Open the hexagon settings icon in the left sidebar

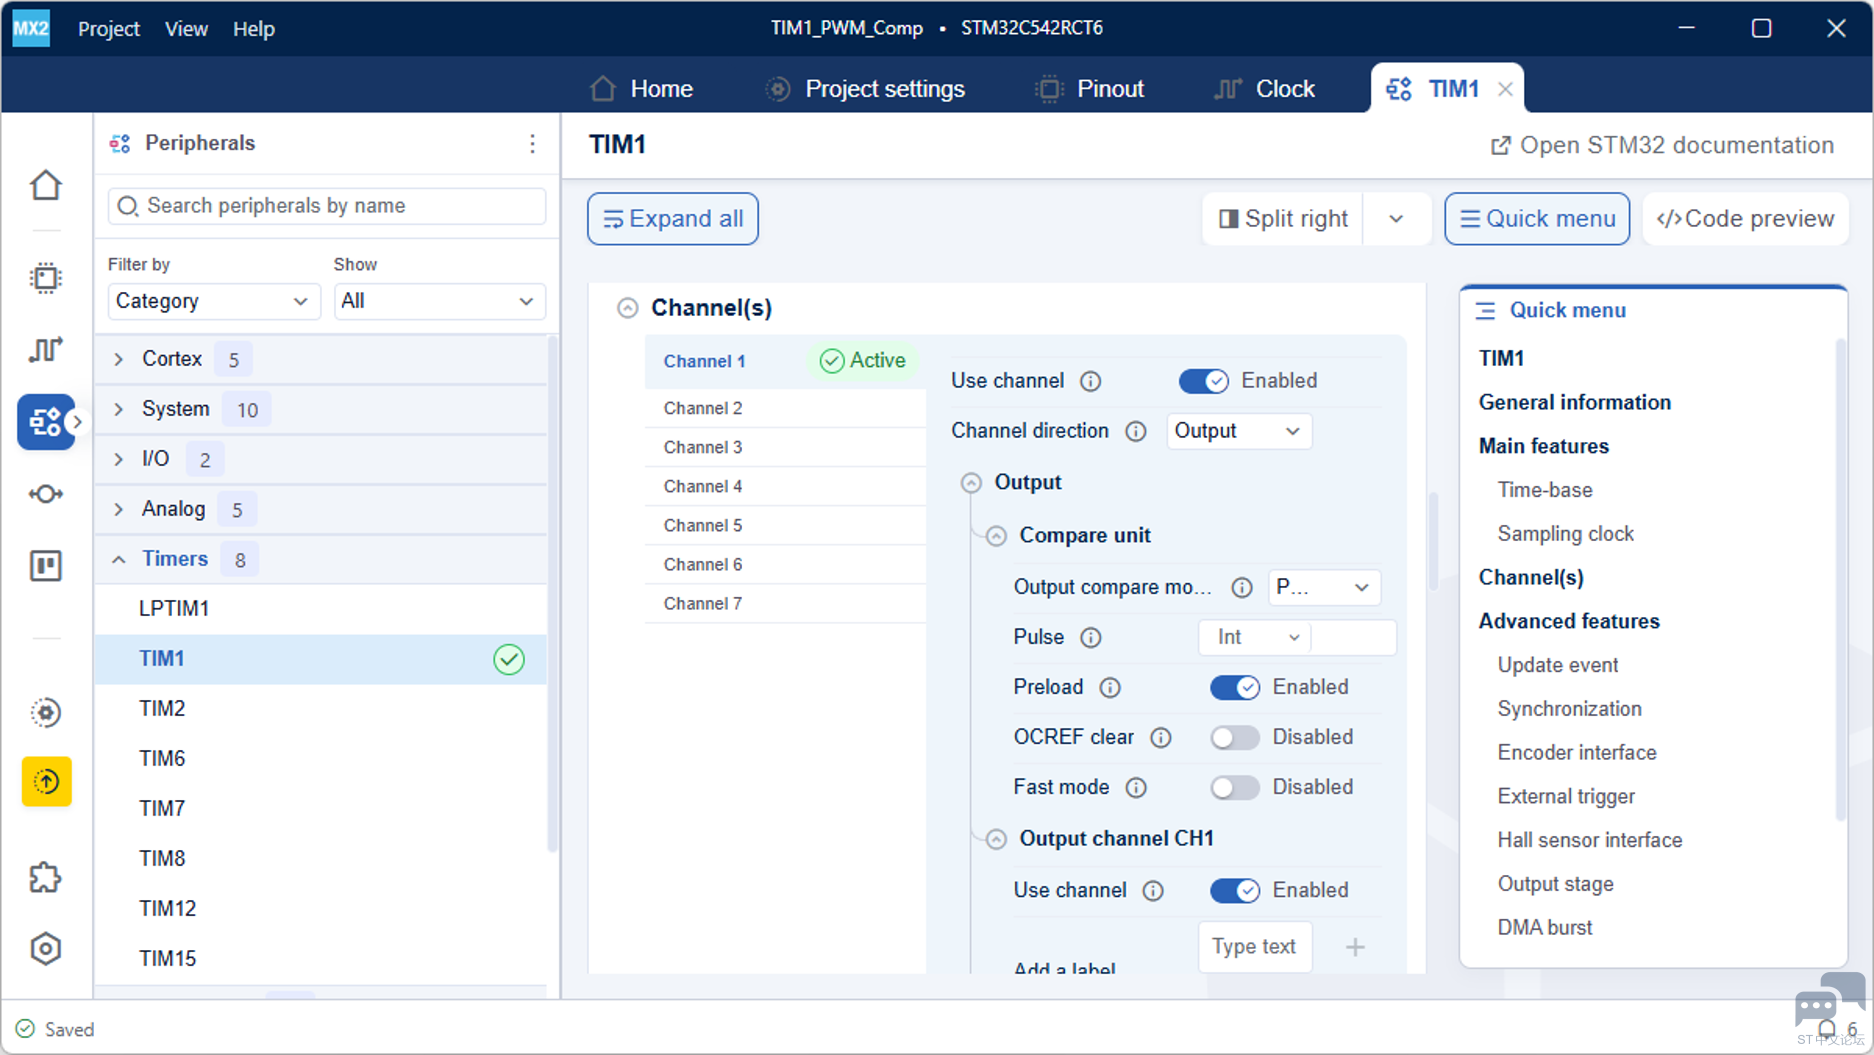point(46,948)
